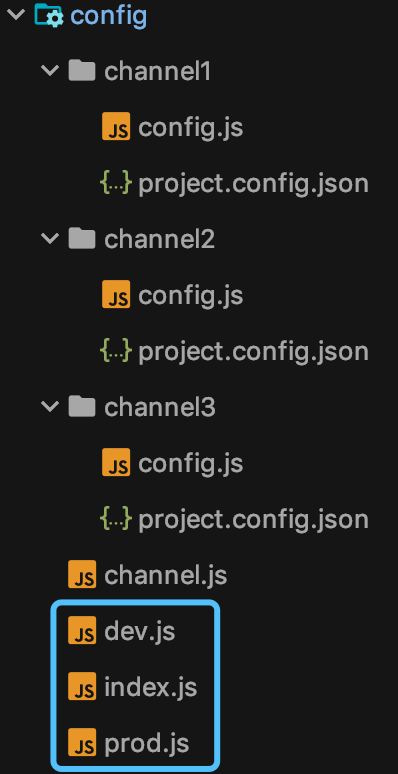
Task: Open the prod.js file
Action: (x=147, y=743)
